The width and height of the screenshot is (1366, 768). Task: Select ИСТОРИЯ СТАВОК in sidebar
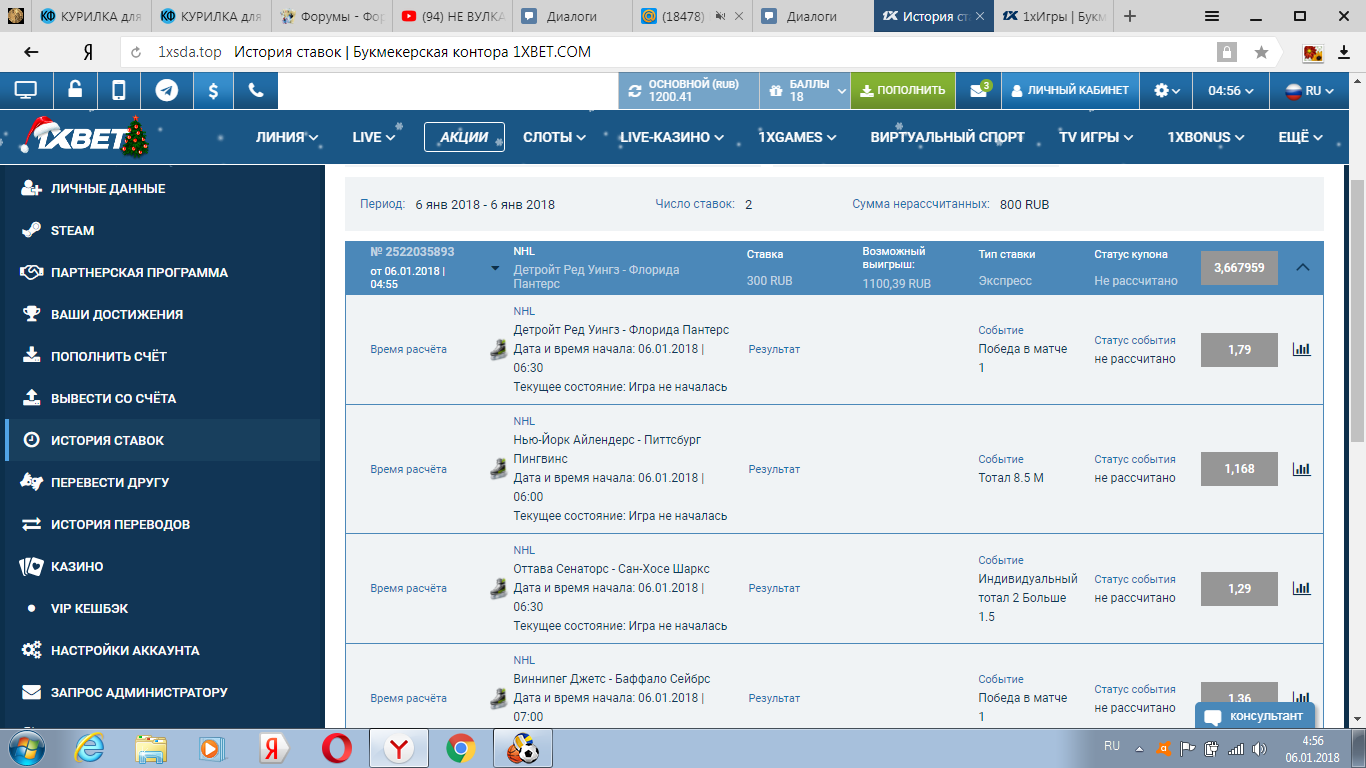coord(162,440)
